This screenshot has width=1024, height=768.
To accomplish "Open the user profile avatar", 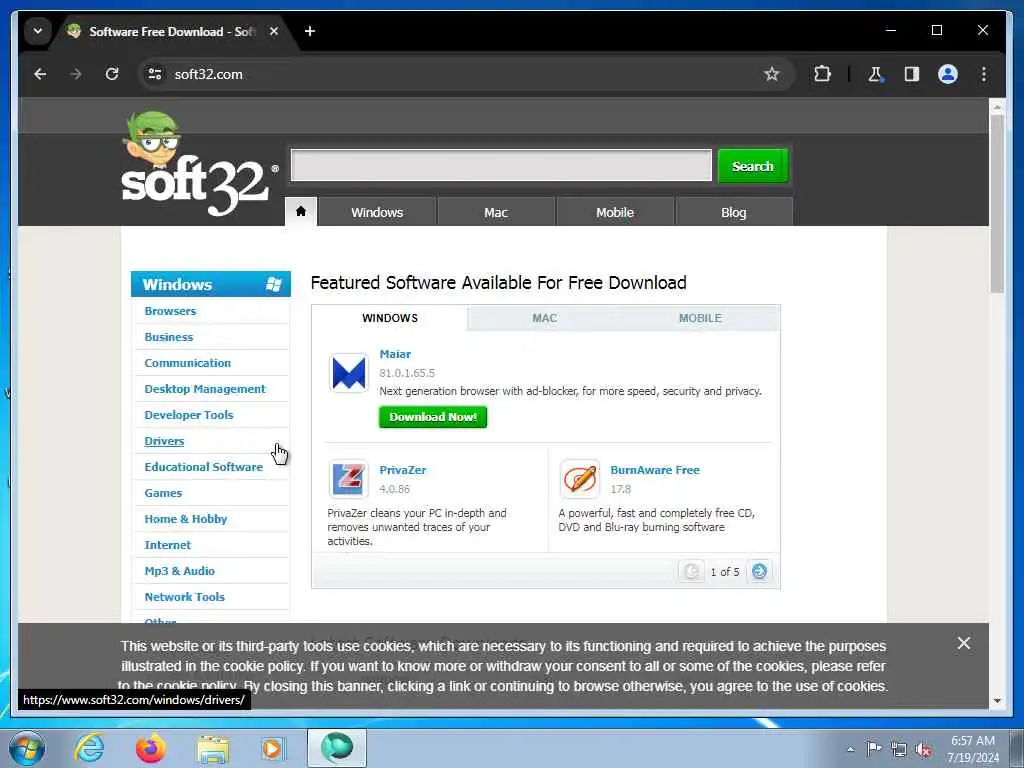I will 948,74.
